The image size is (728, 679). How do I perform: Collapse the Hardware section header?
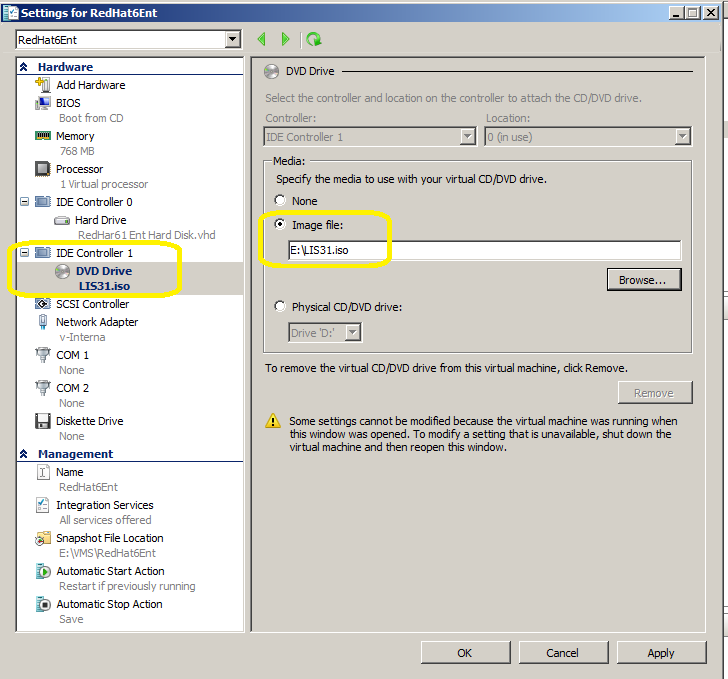tap(24, 67)
